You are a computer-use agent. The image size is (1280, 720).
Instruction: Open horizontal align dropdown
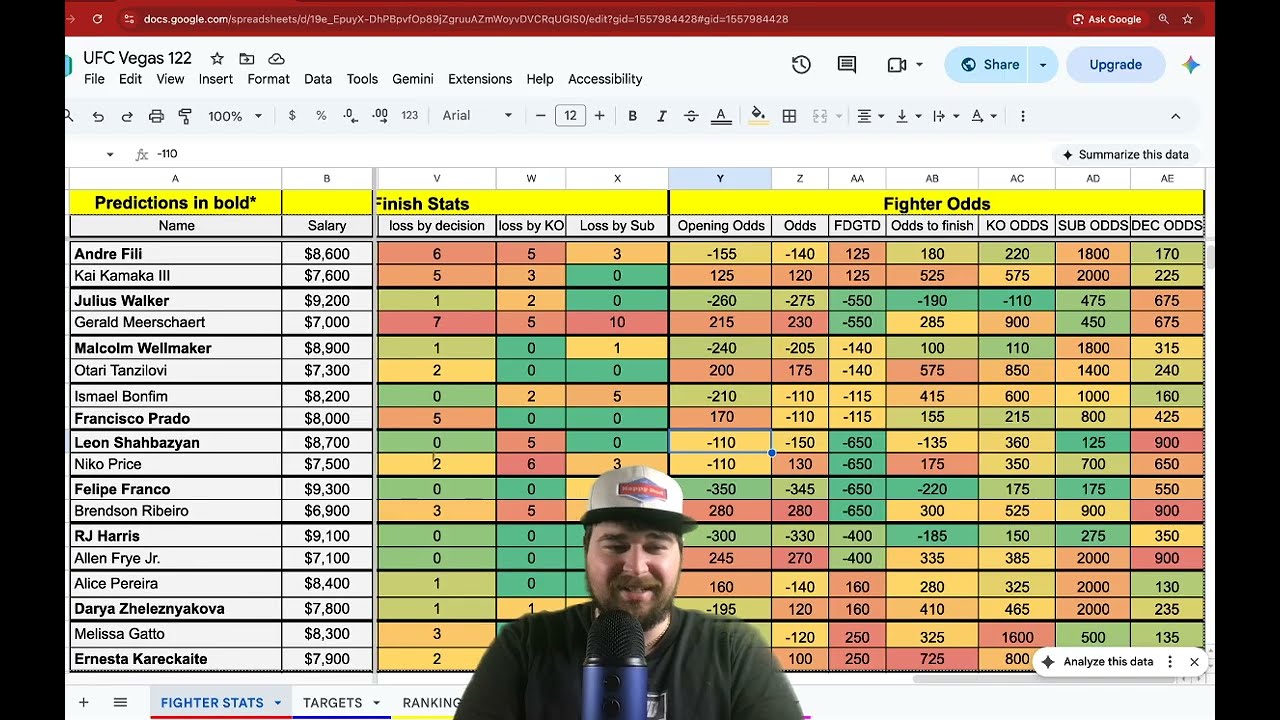pyautogui.click(x=870, y=116)
